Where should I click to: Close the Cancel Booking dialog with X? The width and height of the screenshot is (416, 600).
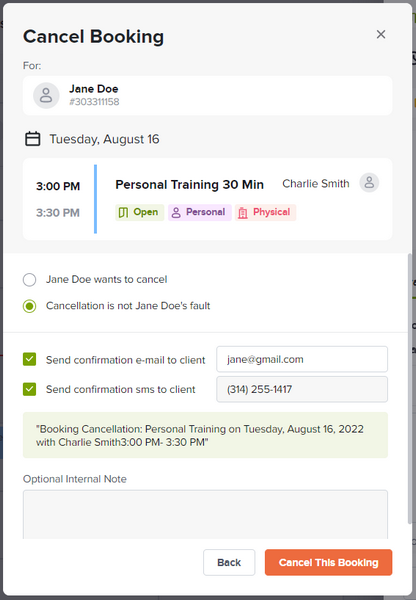pos(380,34)
